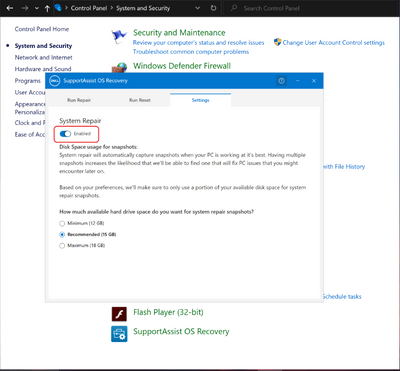Open Windows Defender Firewall heading

pos(182,66)
